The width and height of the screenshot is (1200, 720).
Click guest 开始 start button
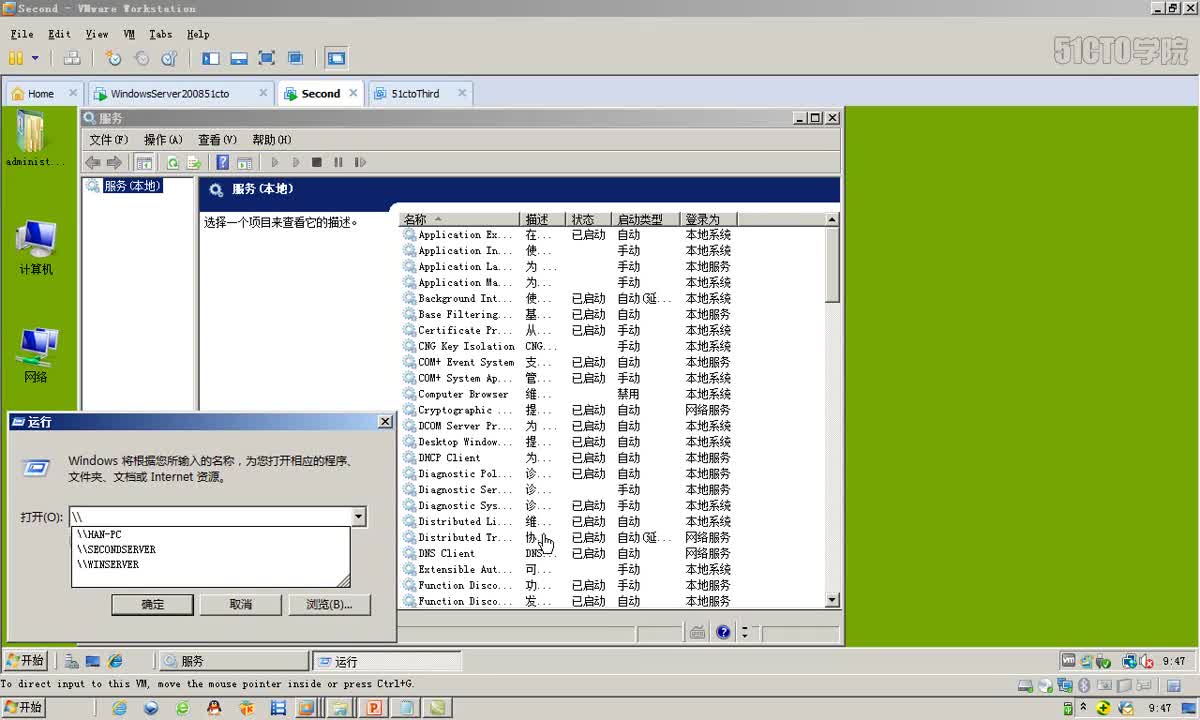[x=26, y=661]
